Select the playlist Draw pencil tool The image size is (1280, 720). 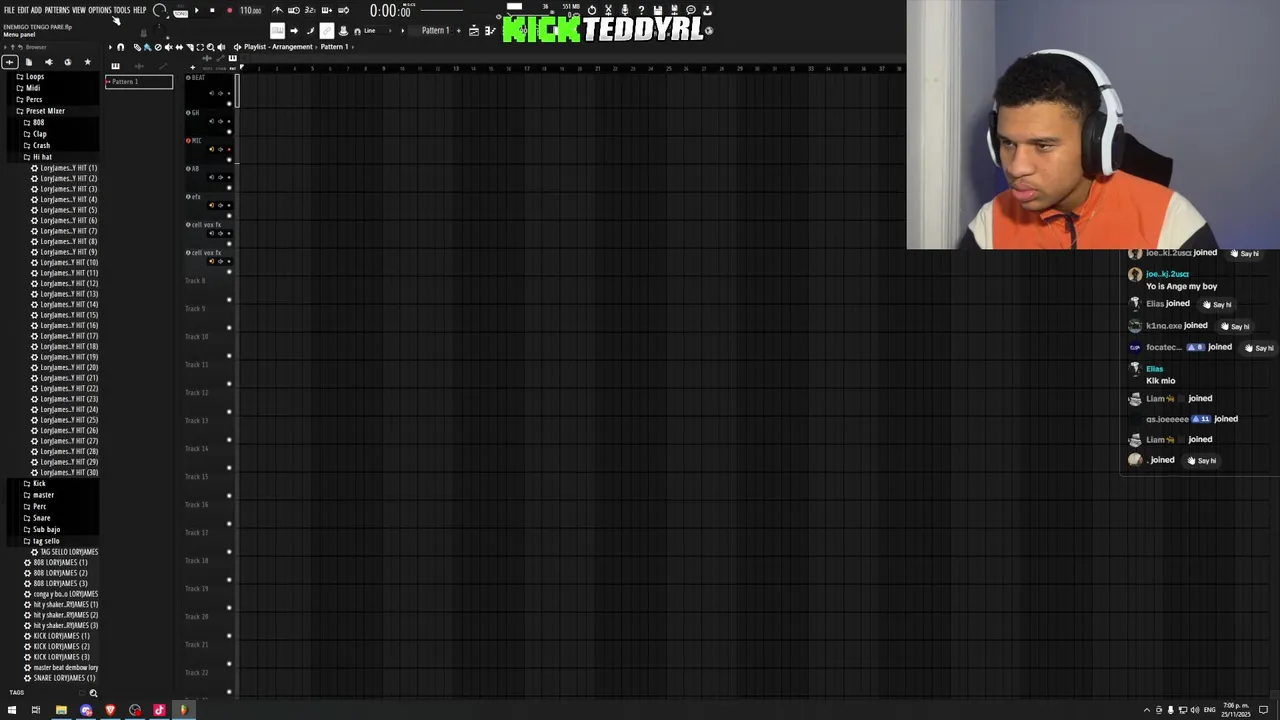pos(137,47)
